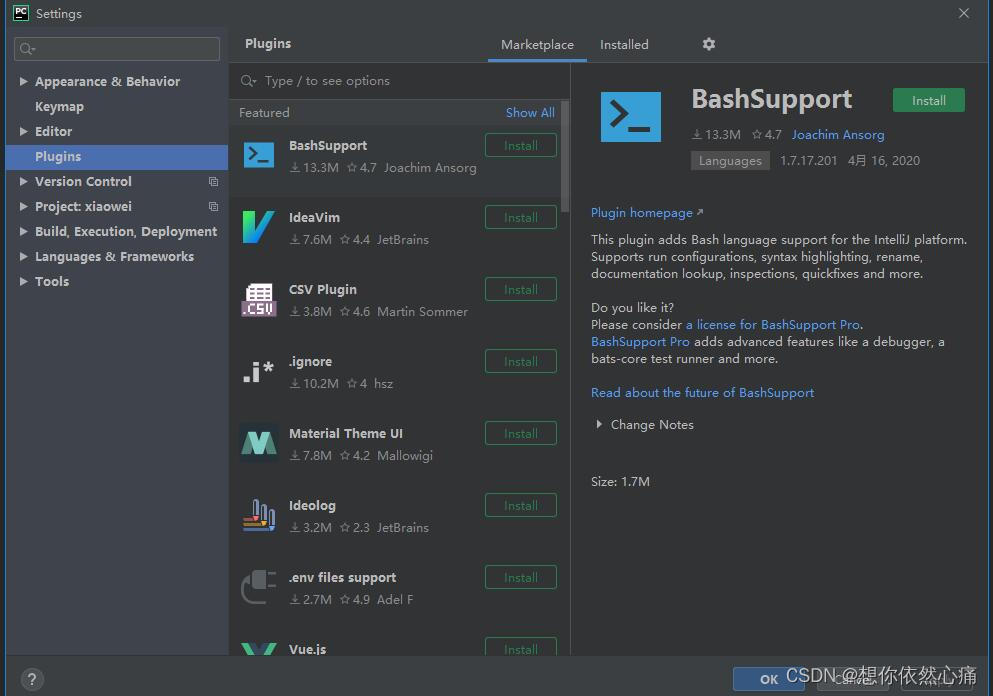Click the help question mark button
993x696 pixels.
(x=32, y=680)
